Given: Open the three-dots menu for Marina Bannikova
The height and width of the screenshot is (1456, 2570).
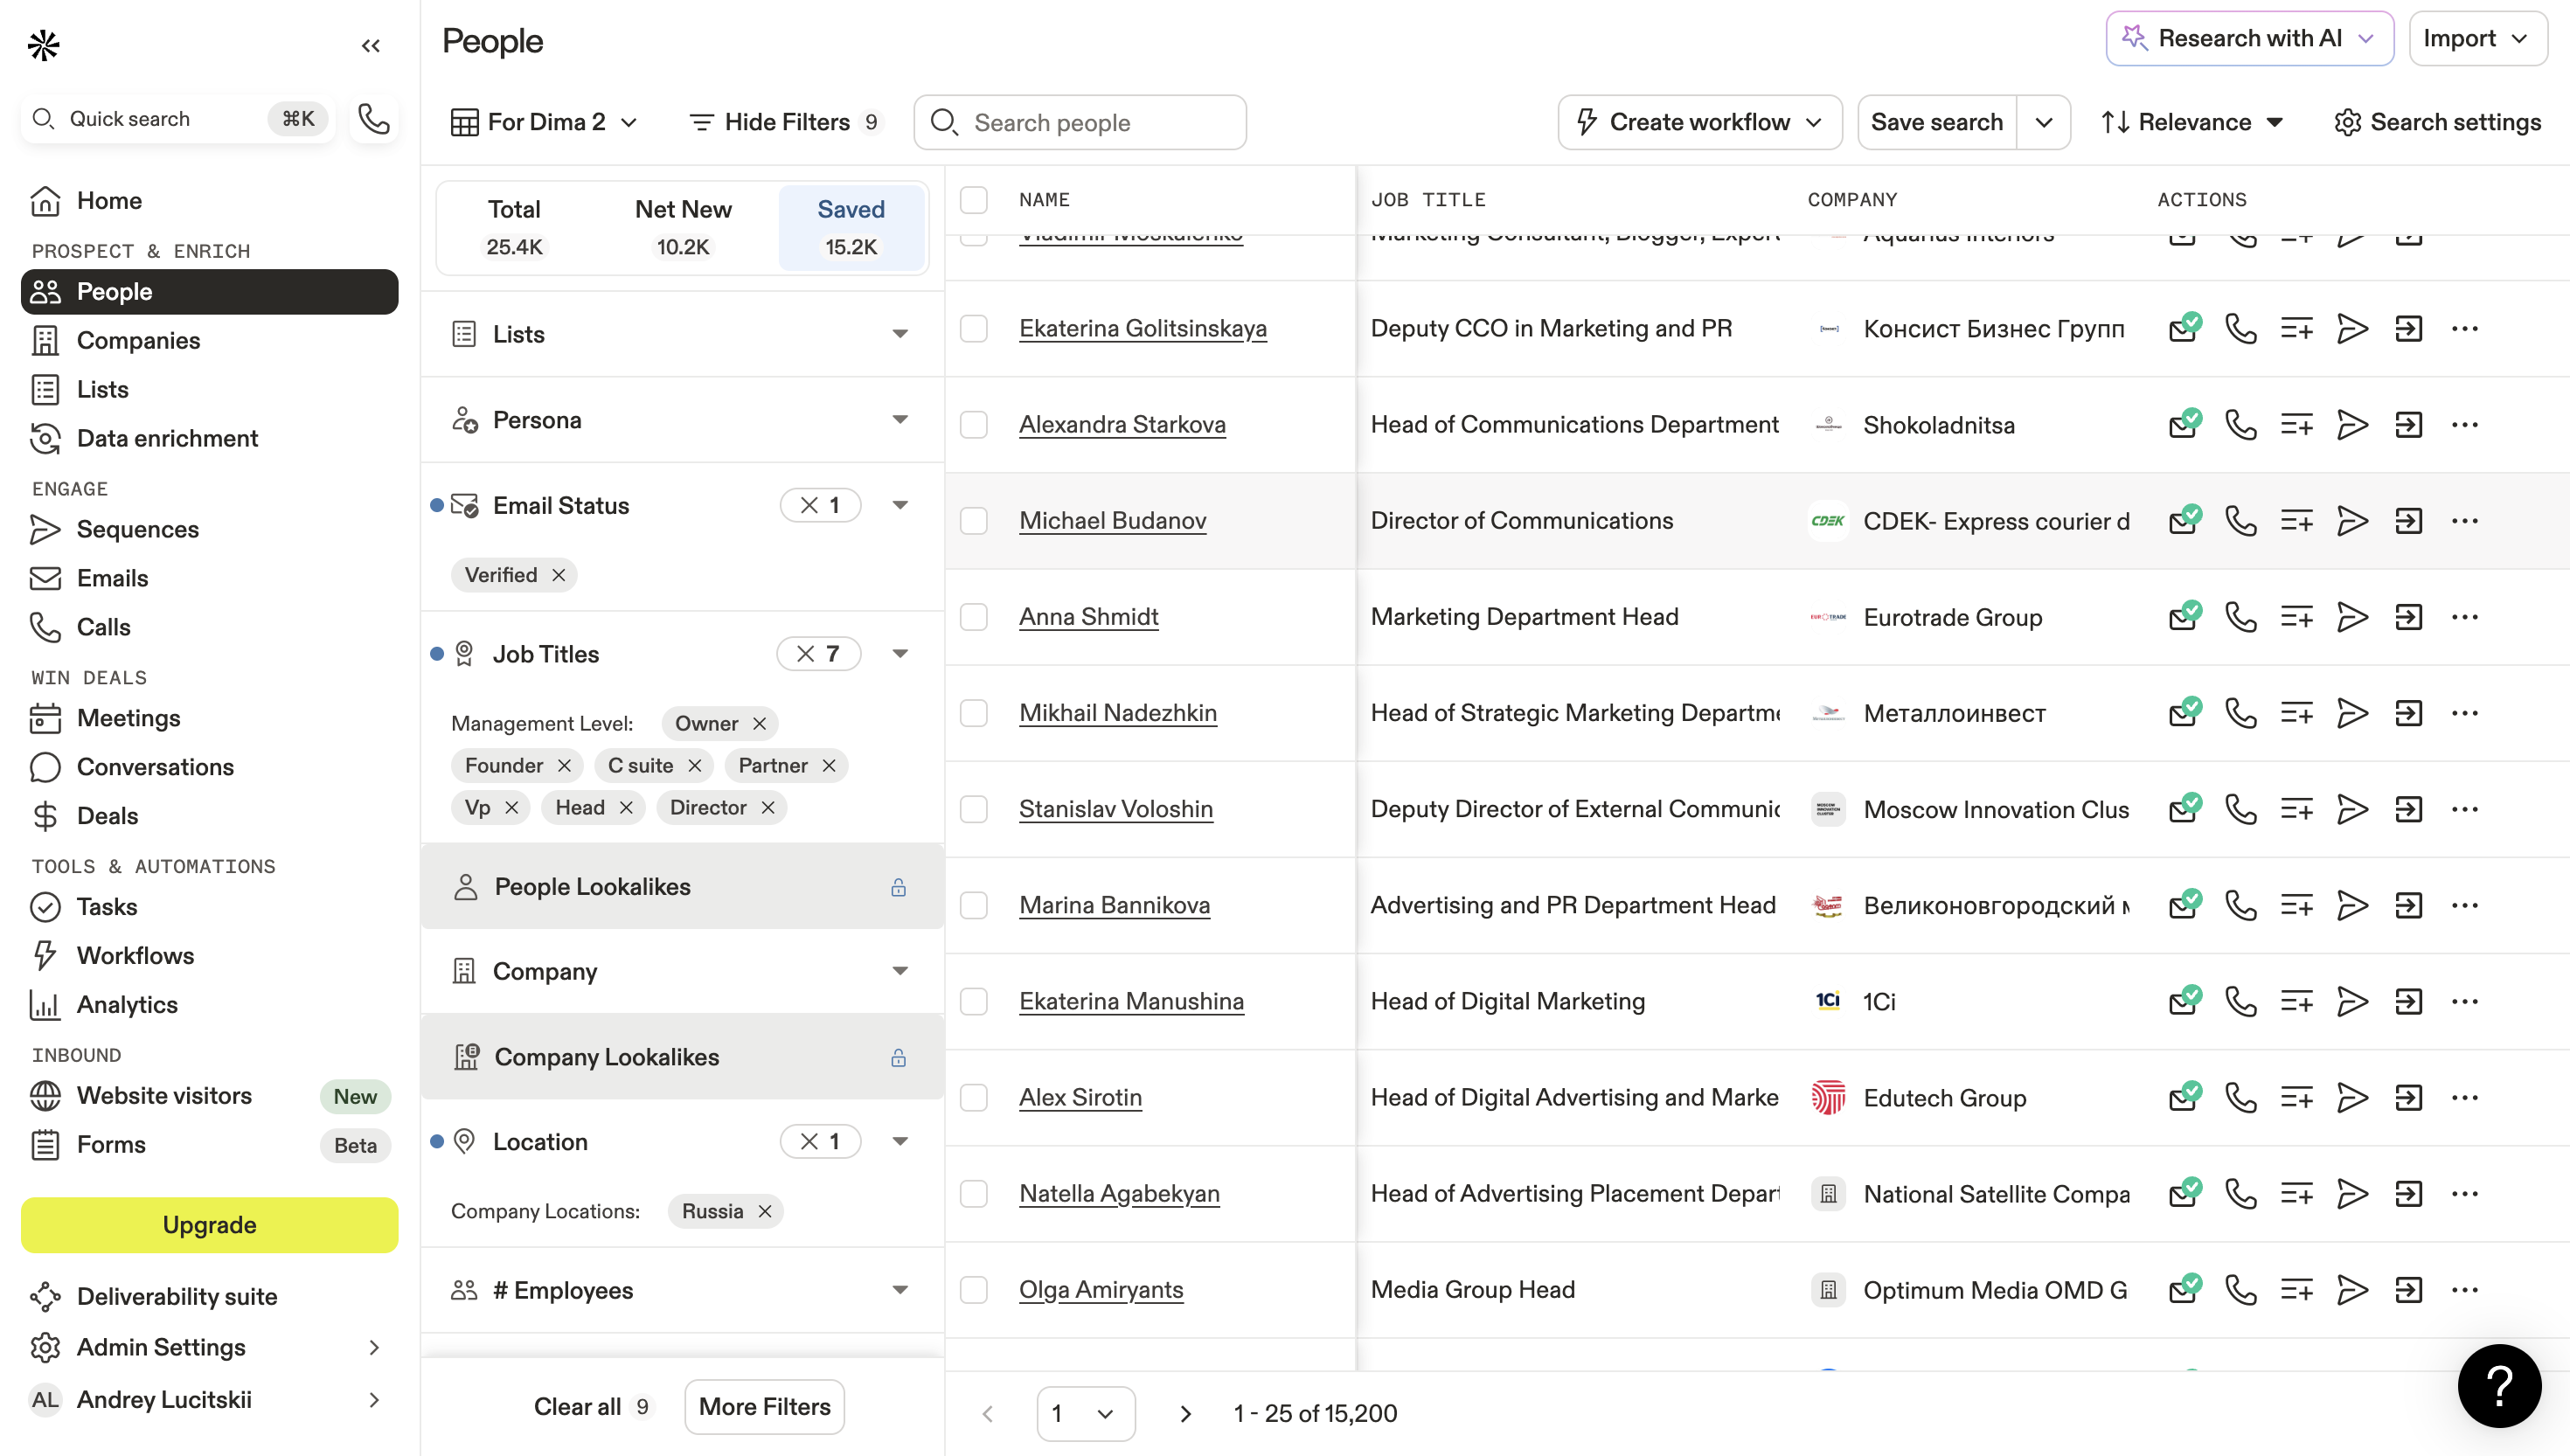Looking at the screenshot, I should [x=2464, y=905].
